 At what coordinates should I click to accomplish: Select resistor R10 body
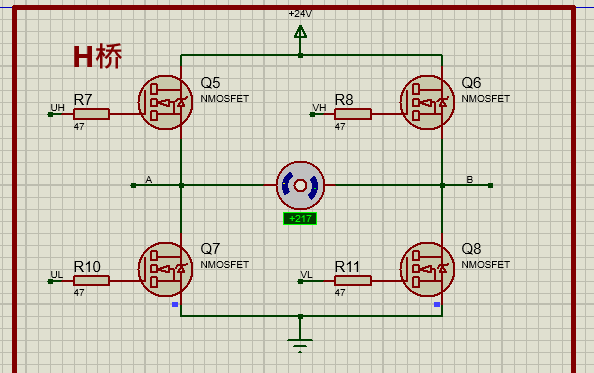pyautogui.click(x=91, y=281)
